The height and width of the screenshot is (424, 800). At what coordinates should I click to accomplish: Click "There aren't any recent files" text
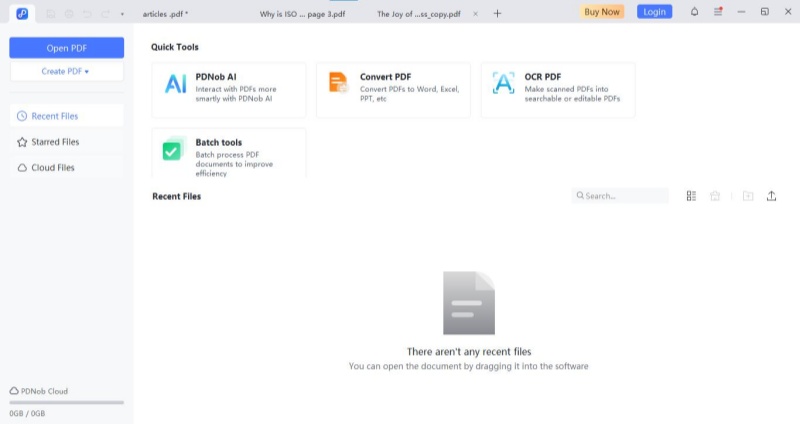(x=469, y=352)
